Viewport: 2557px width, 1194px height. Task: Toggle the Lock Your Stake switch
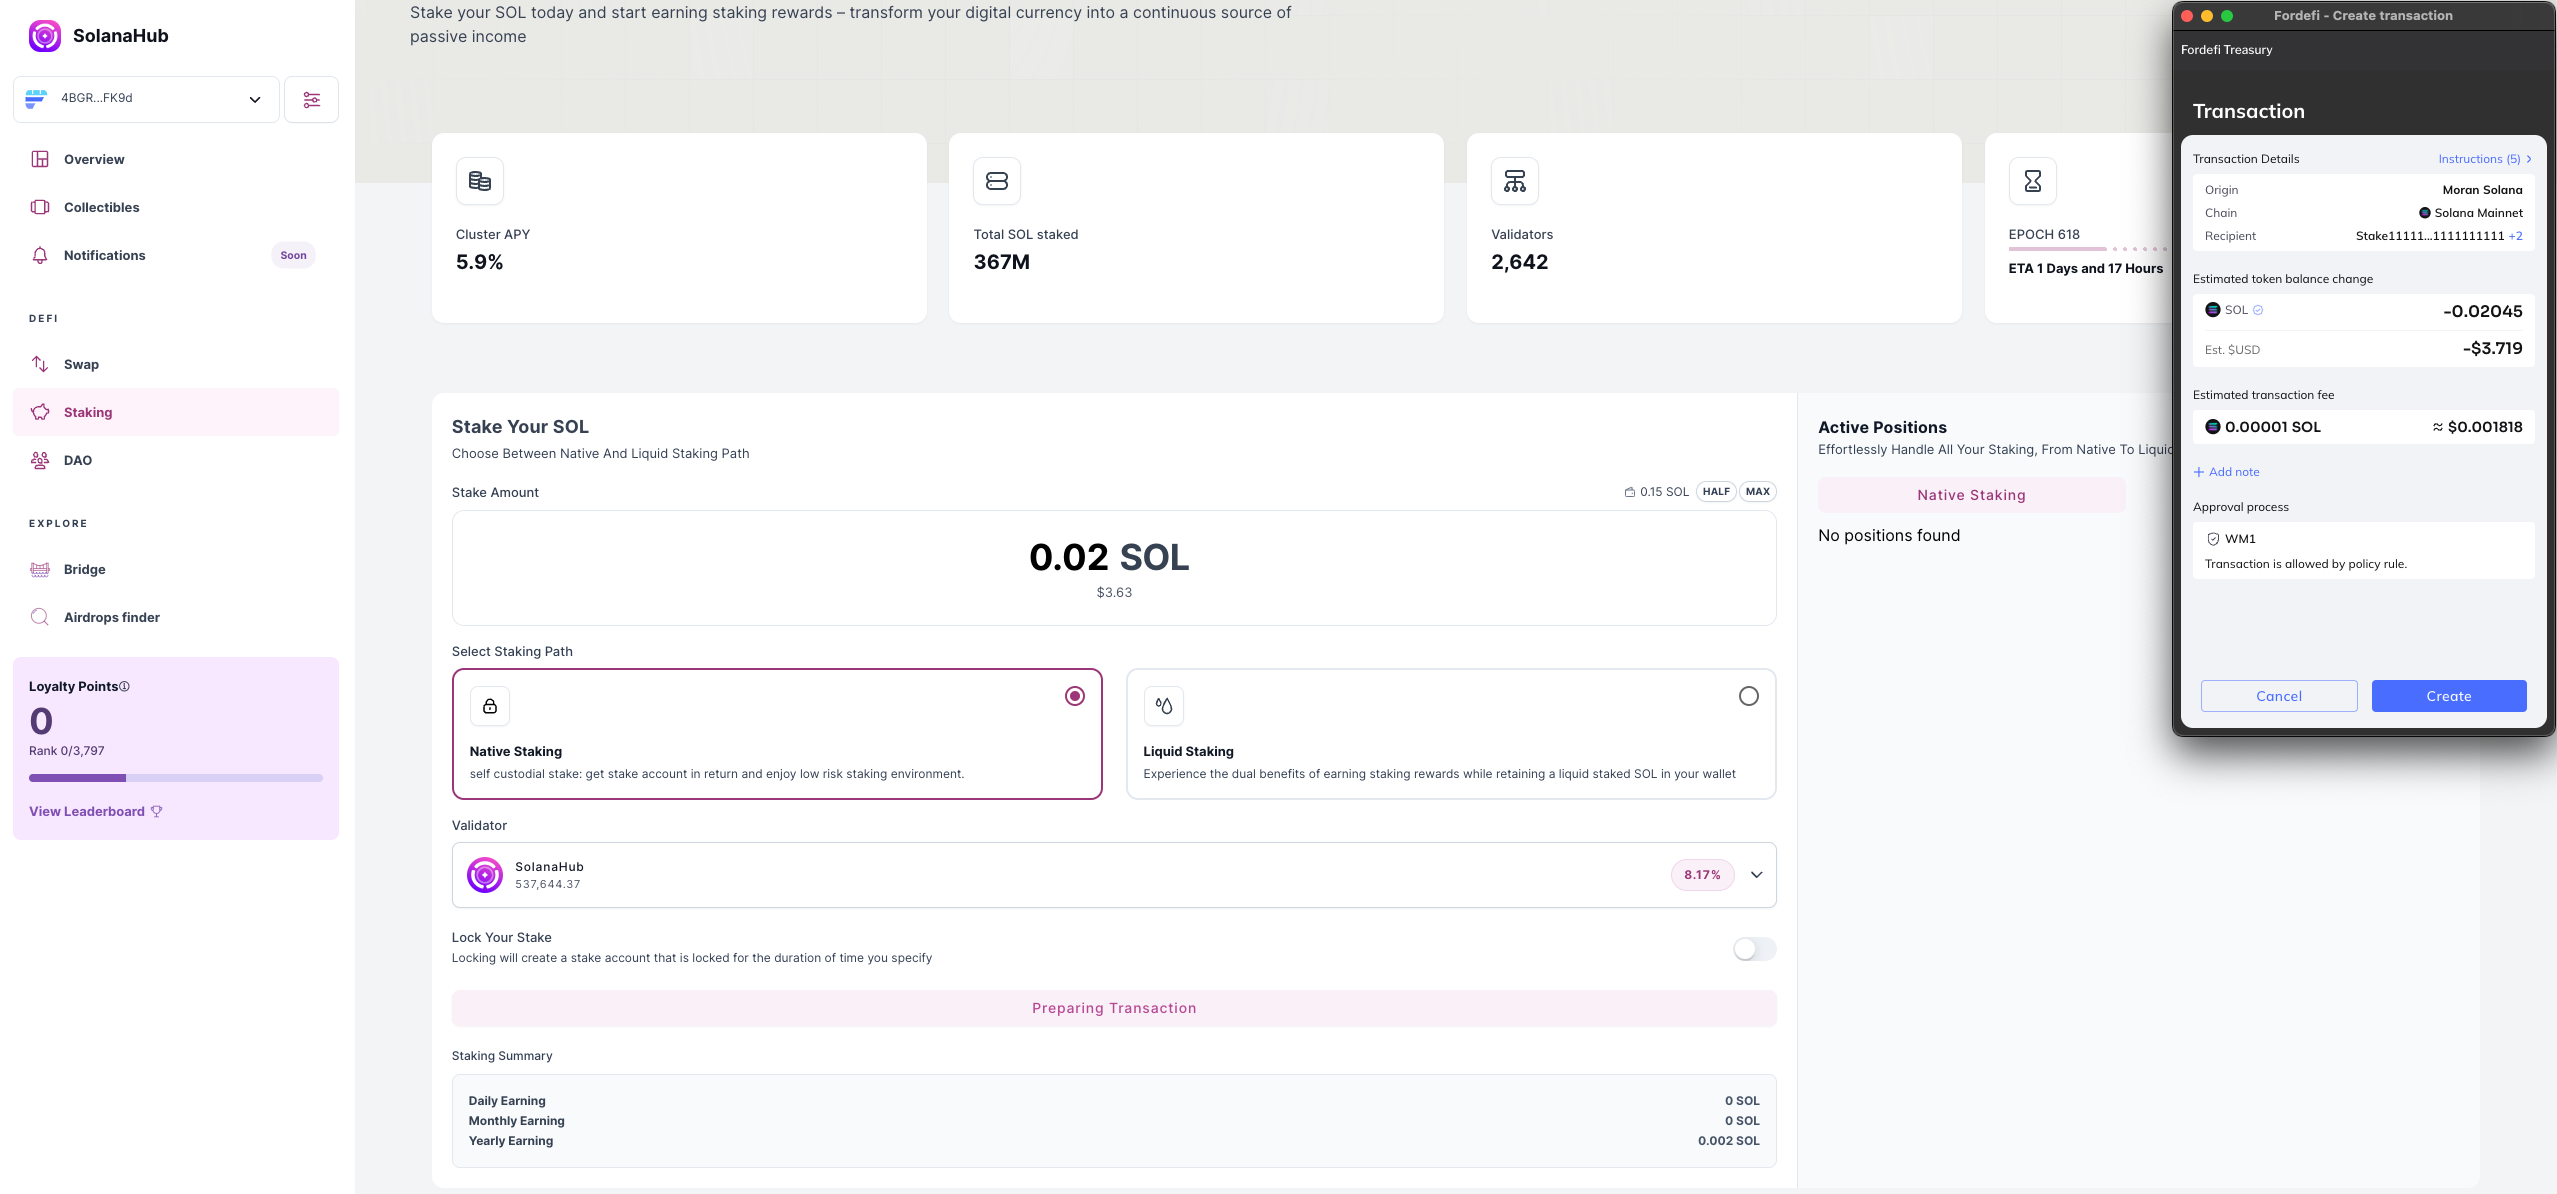pyautogui.click(x=1754, y=949)
